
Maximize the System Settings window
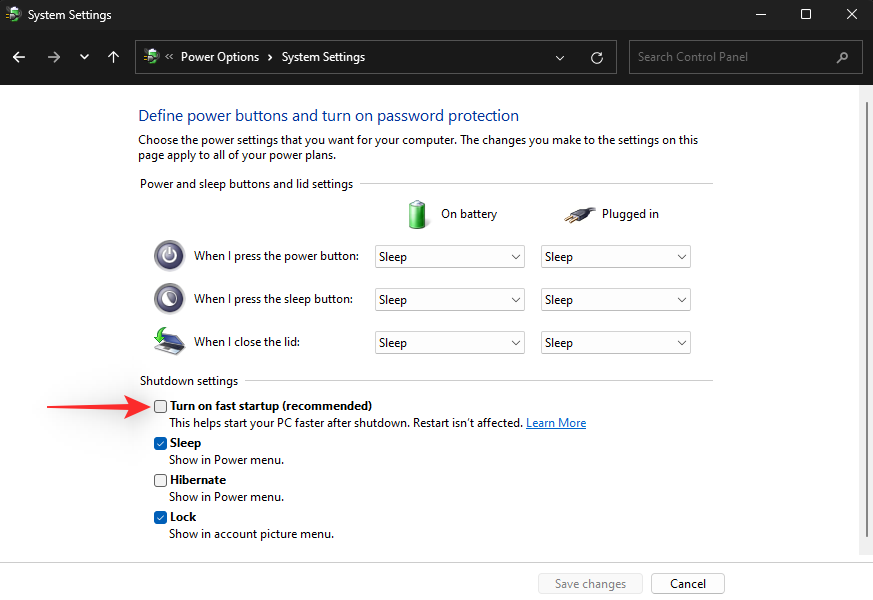click(x=806, y=14)
